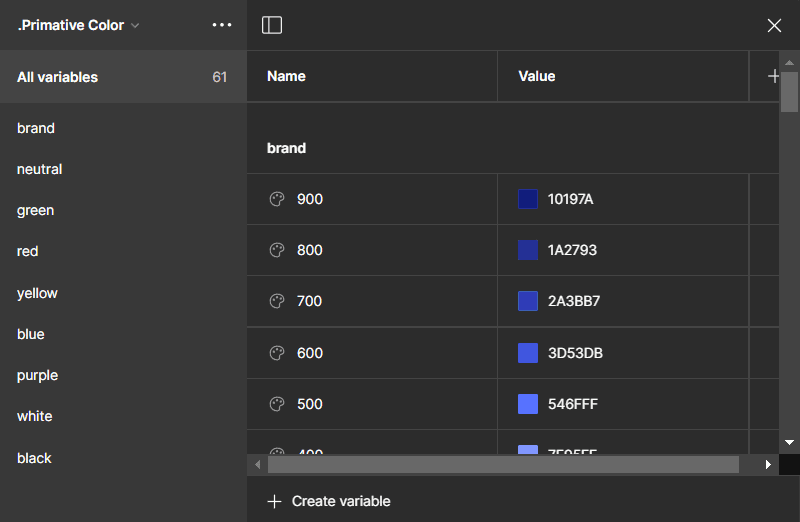Toggle the sidebar panel icon
Viewport: 800px width, 522px height.
point(272,25)
